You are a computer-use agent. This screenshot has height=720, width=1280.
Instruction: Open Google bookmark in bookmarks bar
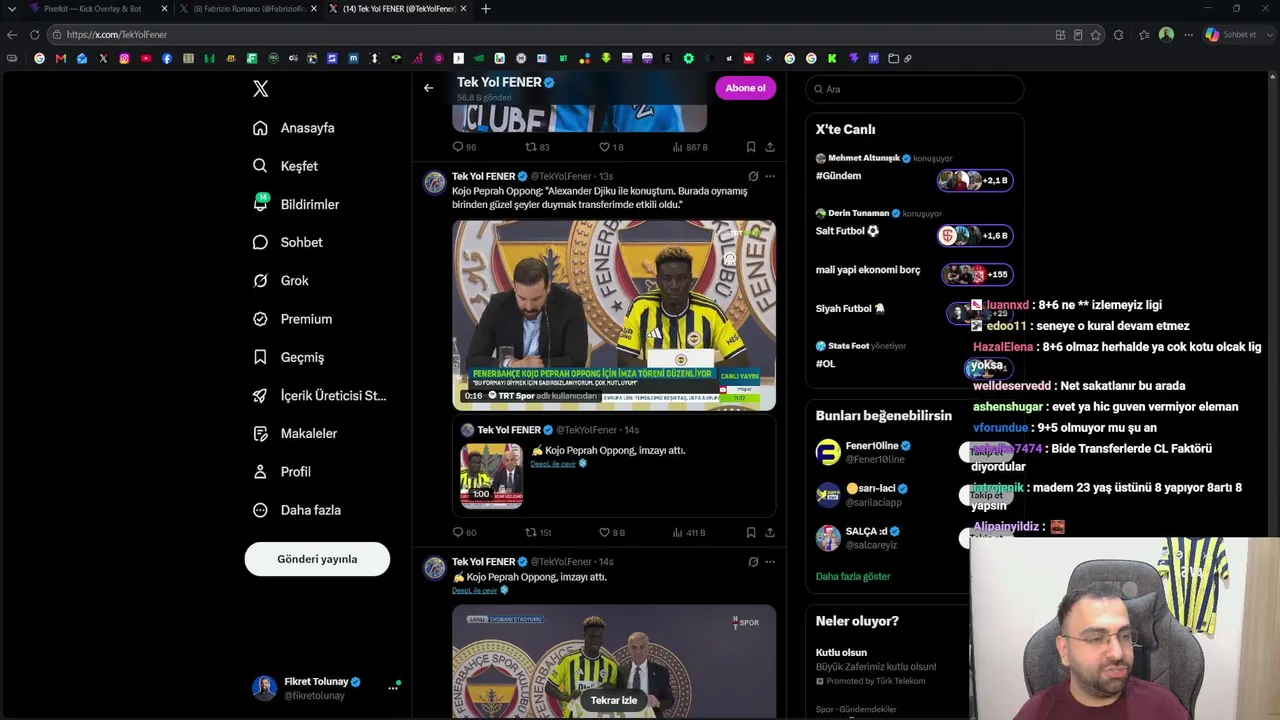(x=39, y=58)
